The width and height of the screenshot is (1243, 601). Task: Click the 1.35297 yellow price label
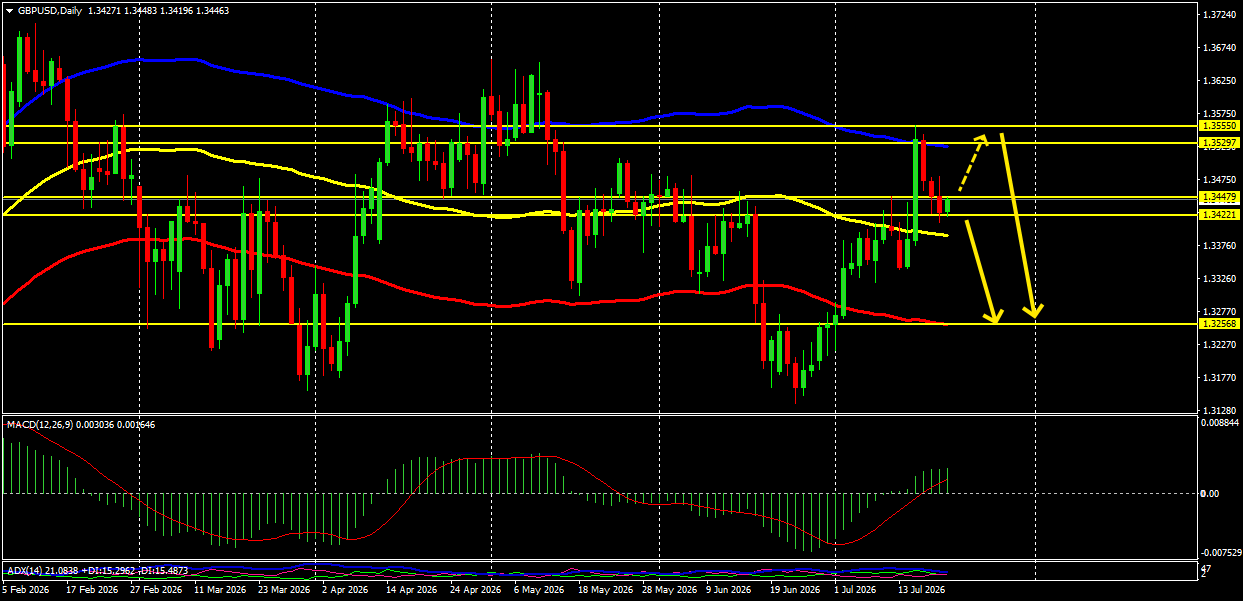coord(1219,143)
